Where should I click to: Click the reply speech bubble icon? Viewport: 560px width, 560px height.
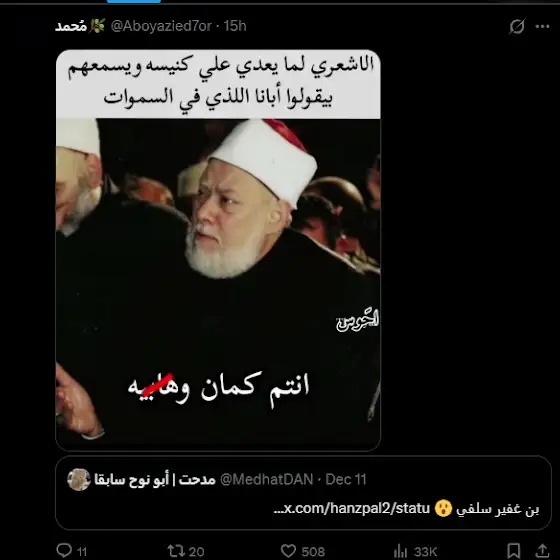click(64, 550)
